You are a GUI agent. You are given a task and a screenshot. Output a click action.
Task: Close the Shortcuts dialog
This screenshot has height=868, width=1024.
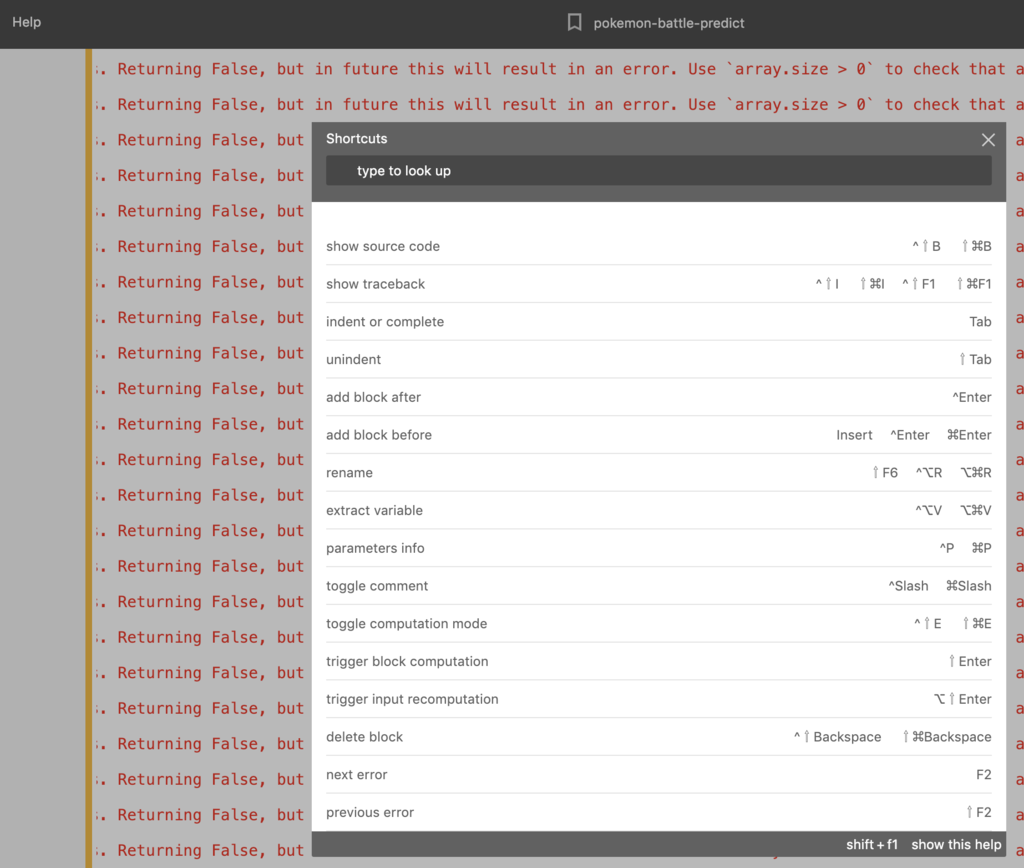(987, 140)
